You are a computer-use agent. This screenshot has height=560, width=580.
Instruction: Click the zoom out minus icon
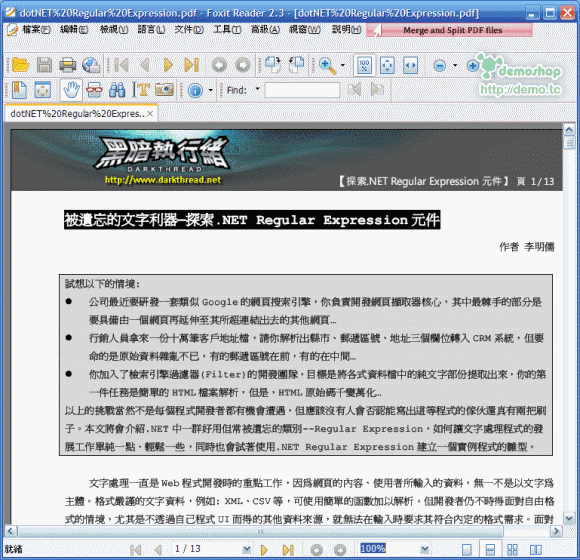439,66
